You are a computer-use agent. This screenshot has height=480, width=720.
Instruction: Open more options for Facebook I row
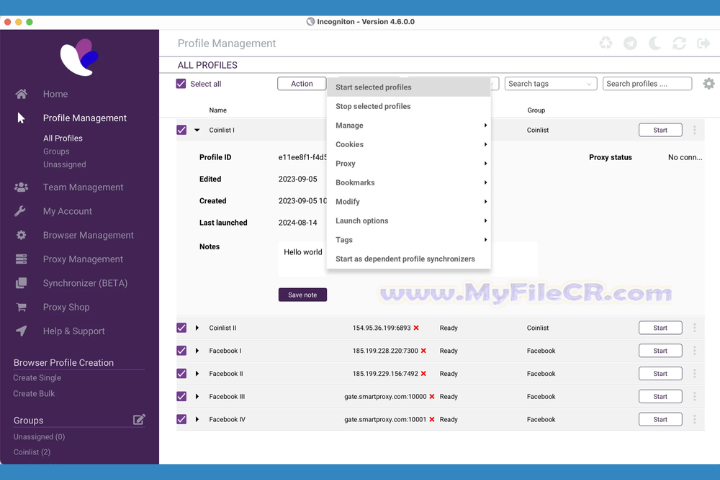(694, 350)
